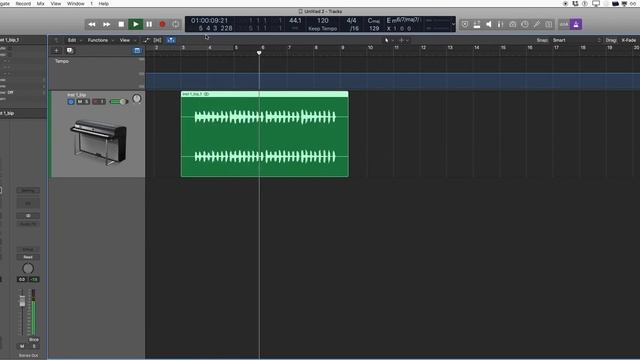Click the channel strip pan knob

28,269
